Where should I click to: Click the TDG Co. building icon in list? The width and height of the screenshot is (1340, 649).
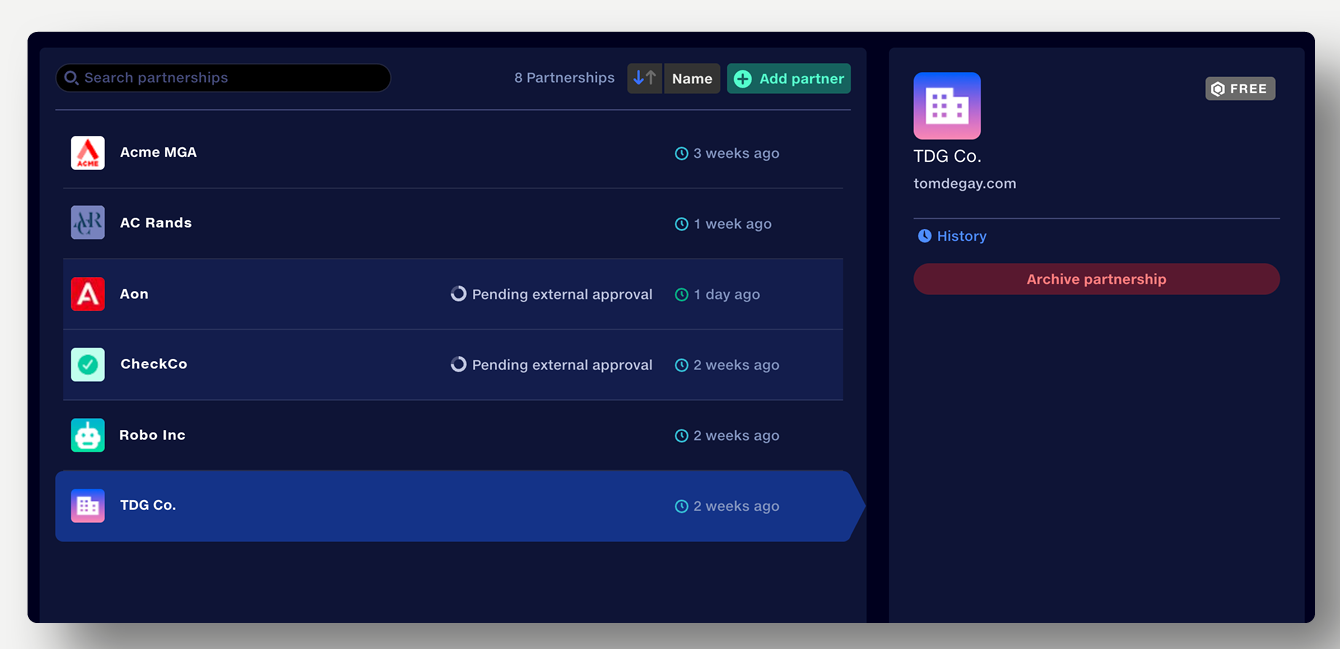88,506
